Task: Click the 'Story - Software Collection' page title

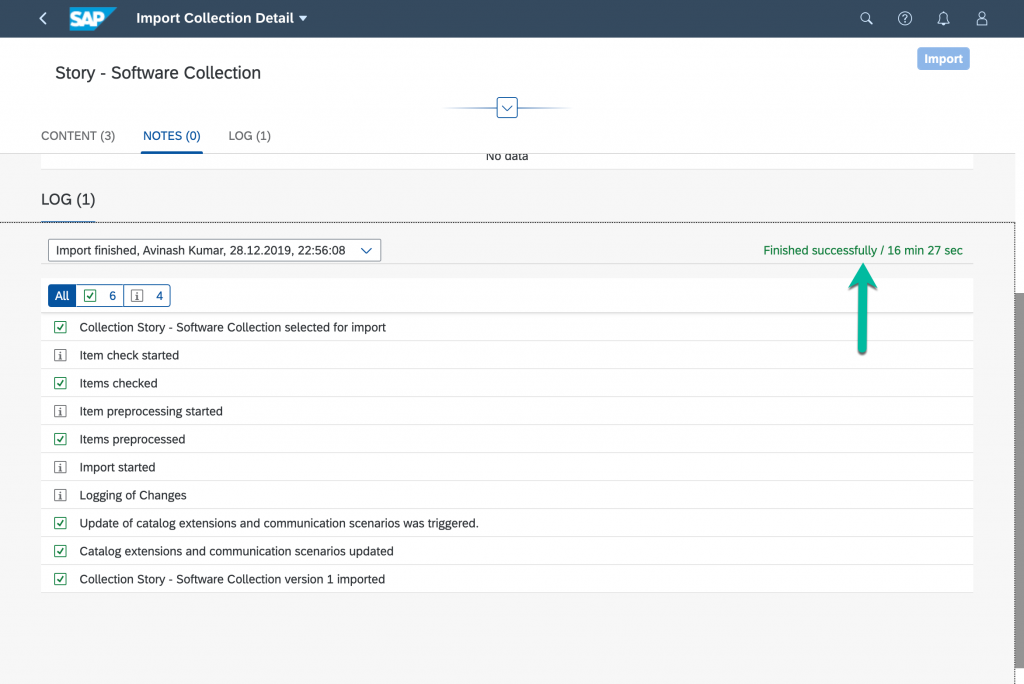Action: [x=158, y=73]
